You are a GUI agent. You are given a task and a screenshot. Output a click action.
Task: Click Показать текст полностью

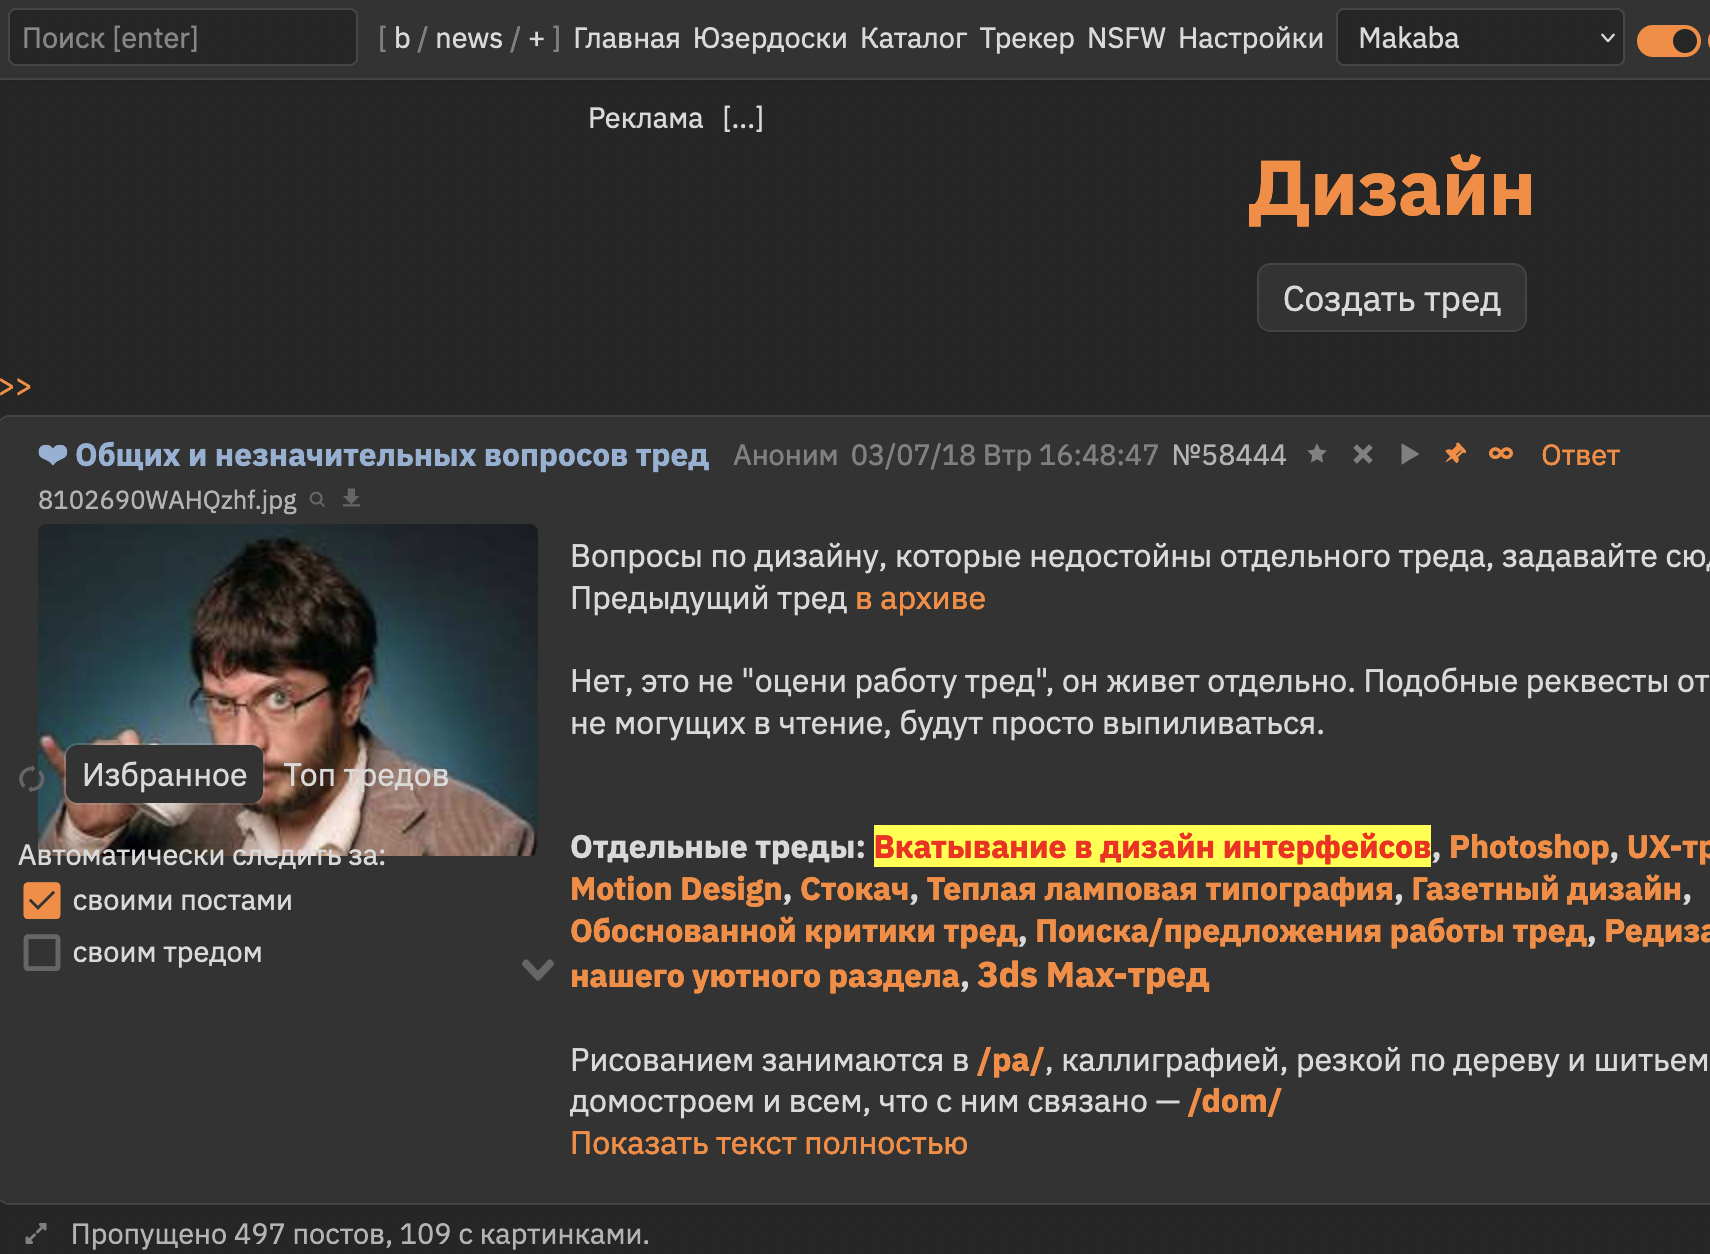(x=769, y=1143)
